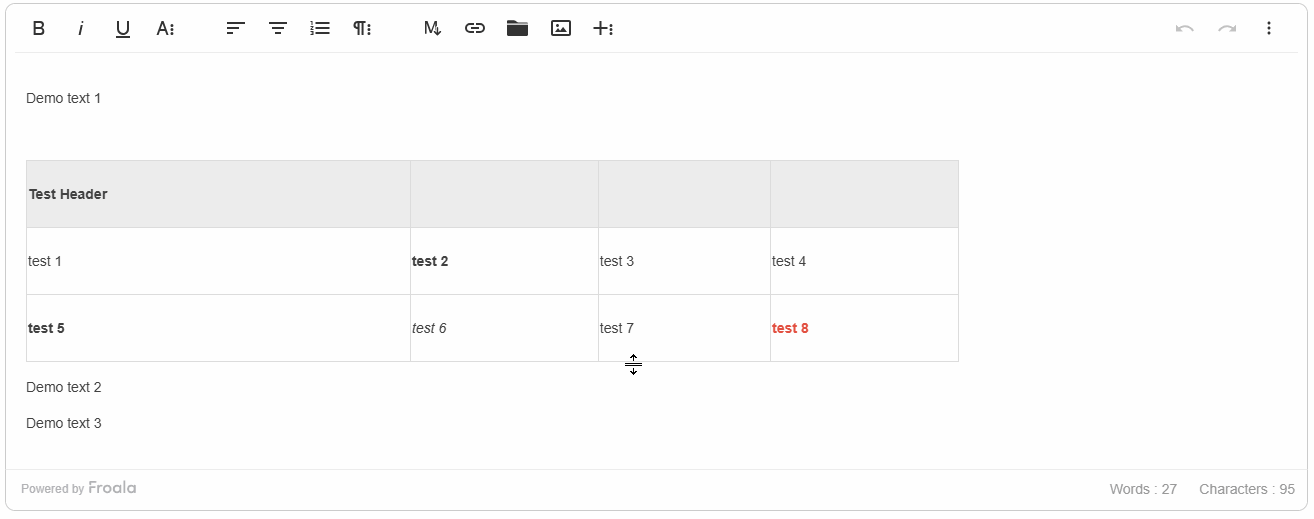
Task: Click the Insert Image icon
Action: [x=561, y=28]
